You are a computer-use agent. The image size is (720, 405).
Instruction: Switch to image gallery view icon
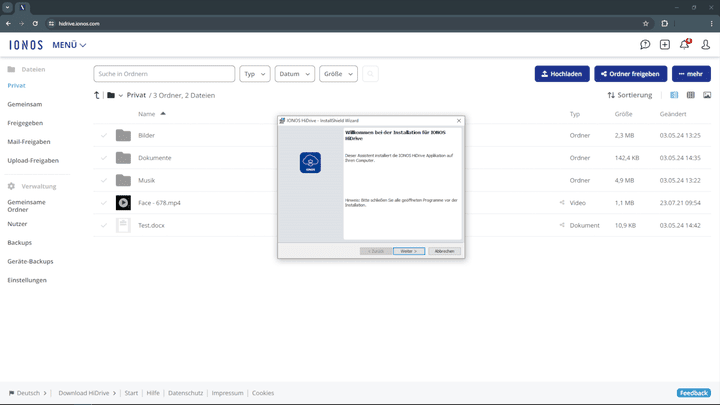pyautogui.click(x=707, y=95)
